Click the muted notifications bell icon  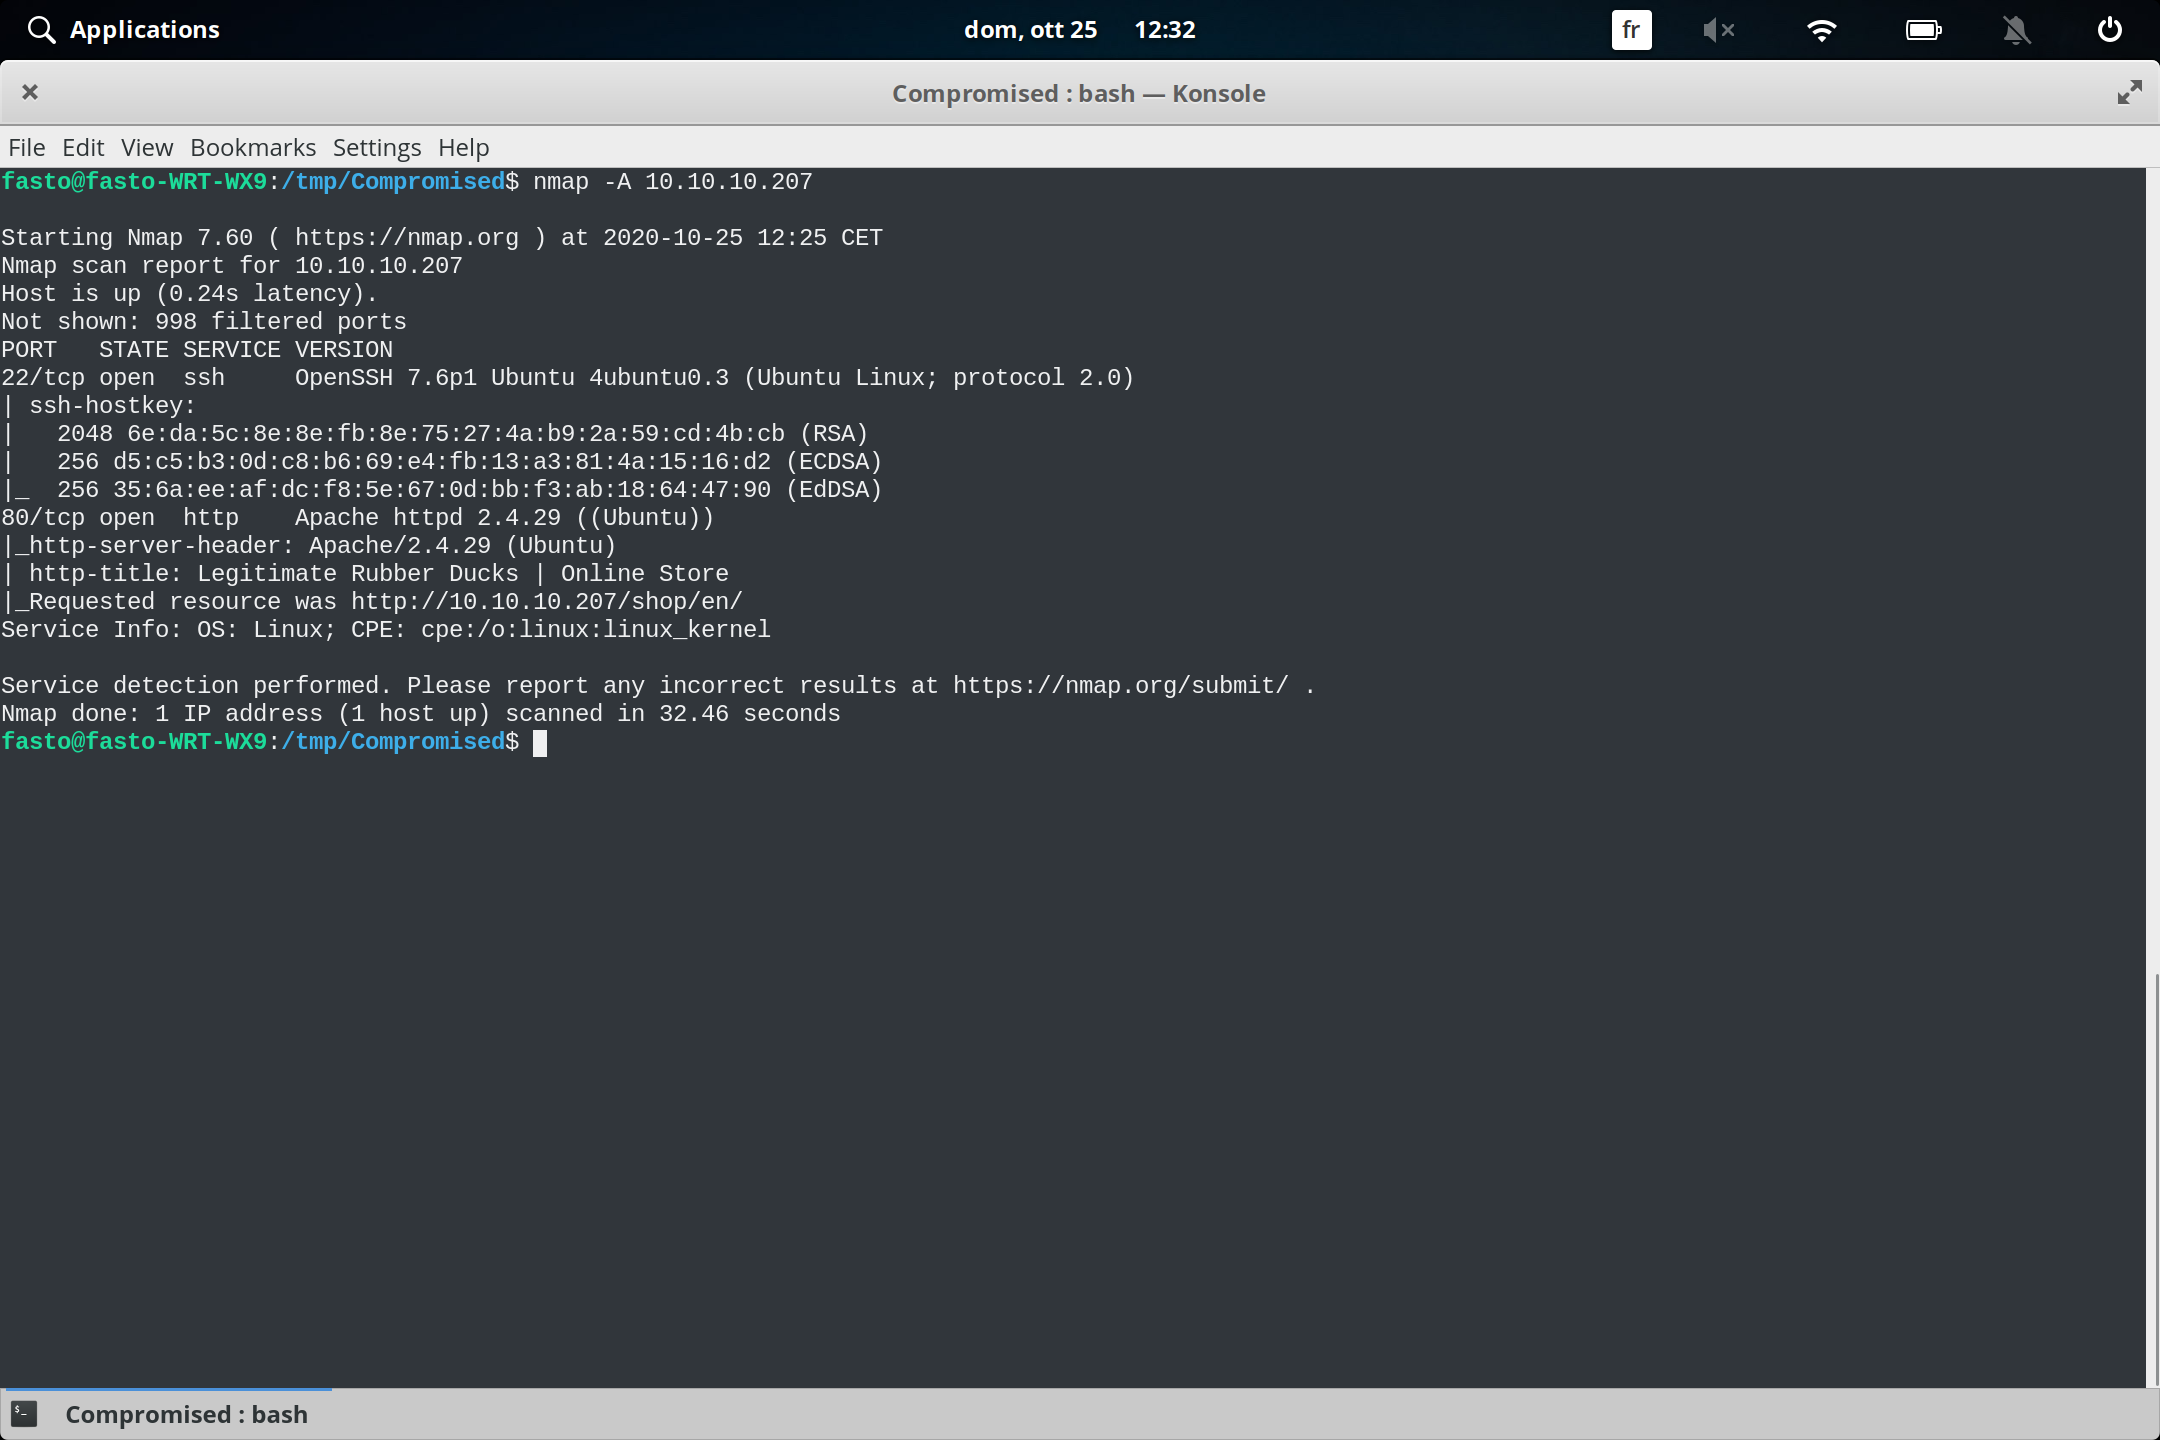(x=2017, y=29)
